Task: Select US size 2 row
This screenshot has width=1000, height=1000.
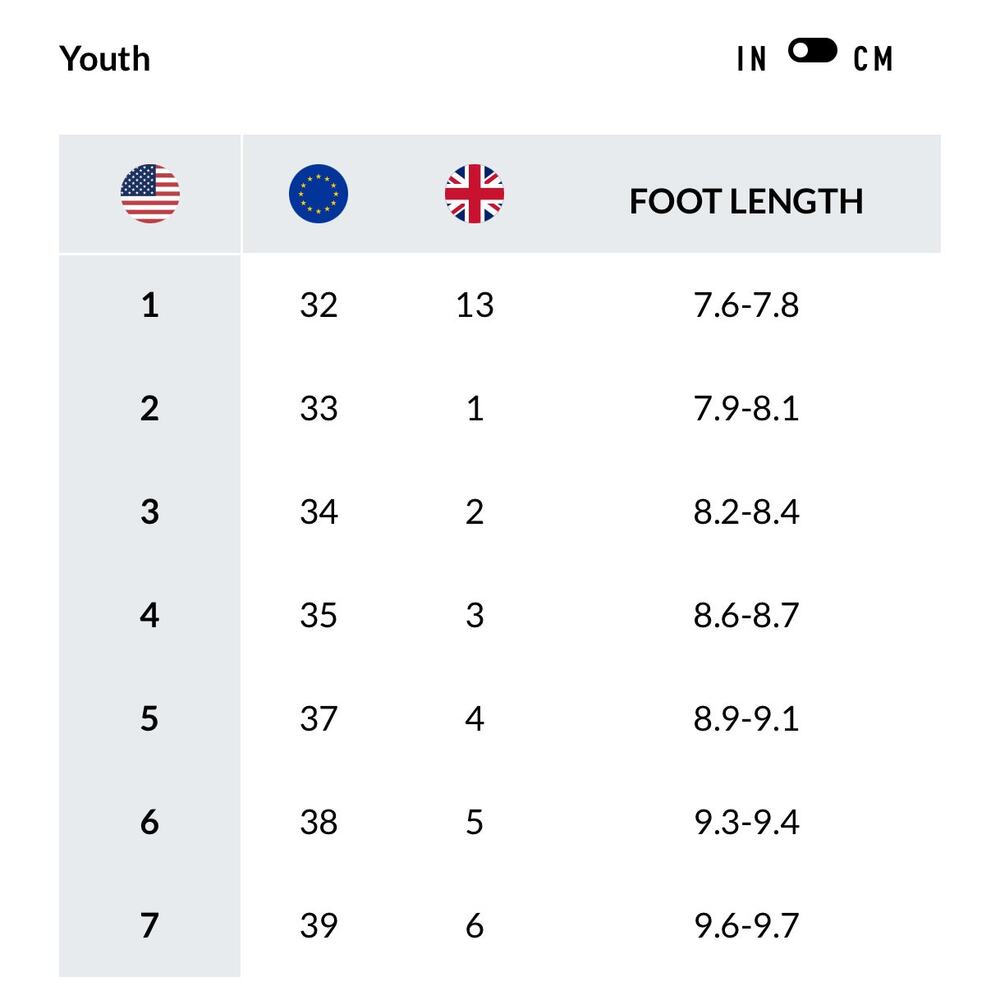Action: coord(150,408)
